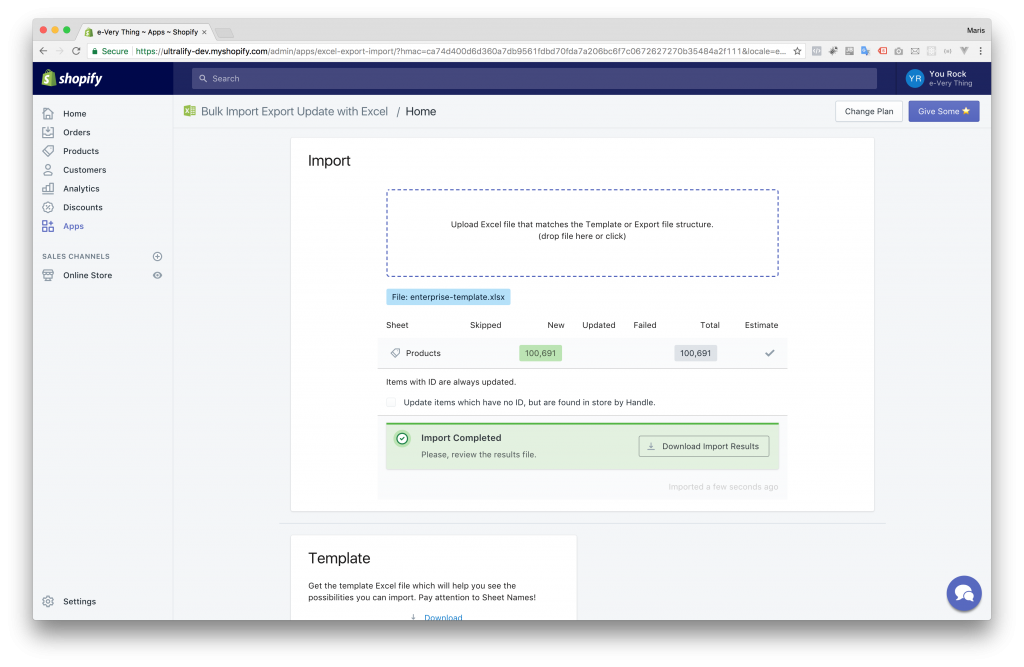Enable update items found by Handle checkbox
This screenshot has height=667, width=1024.
tap(391, 402)
